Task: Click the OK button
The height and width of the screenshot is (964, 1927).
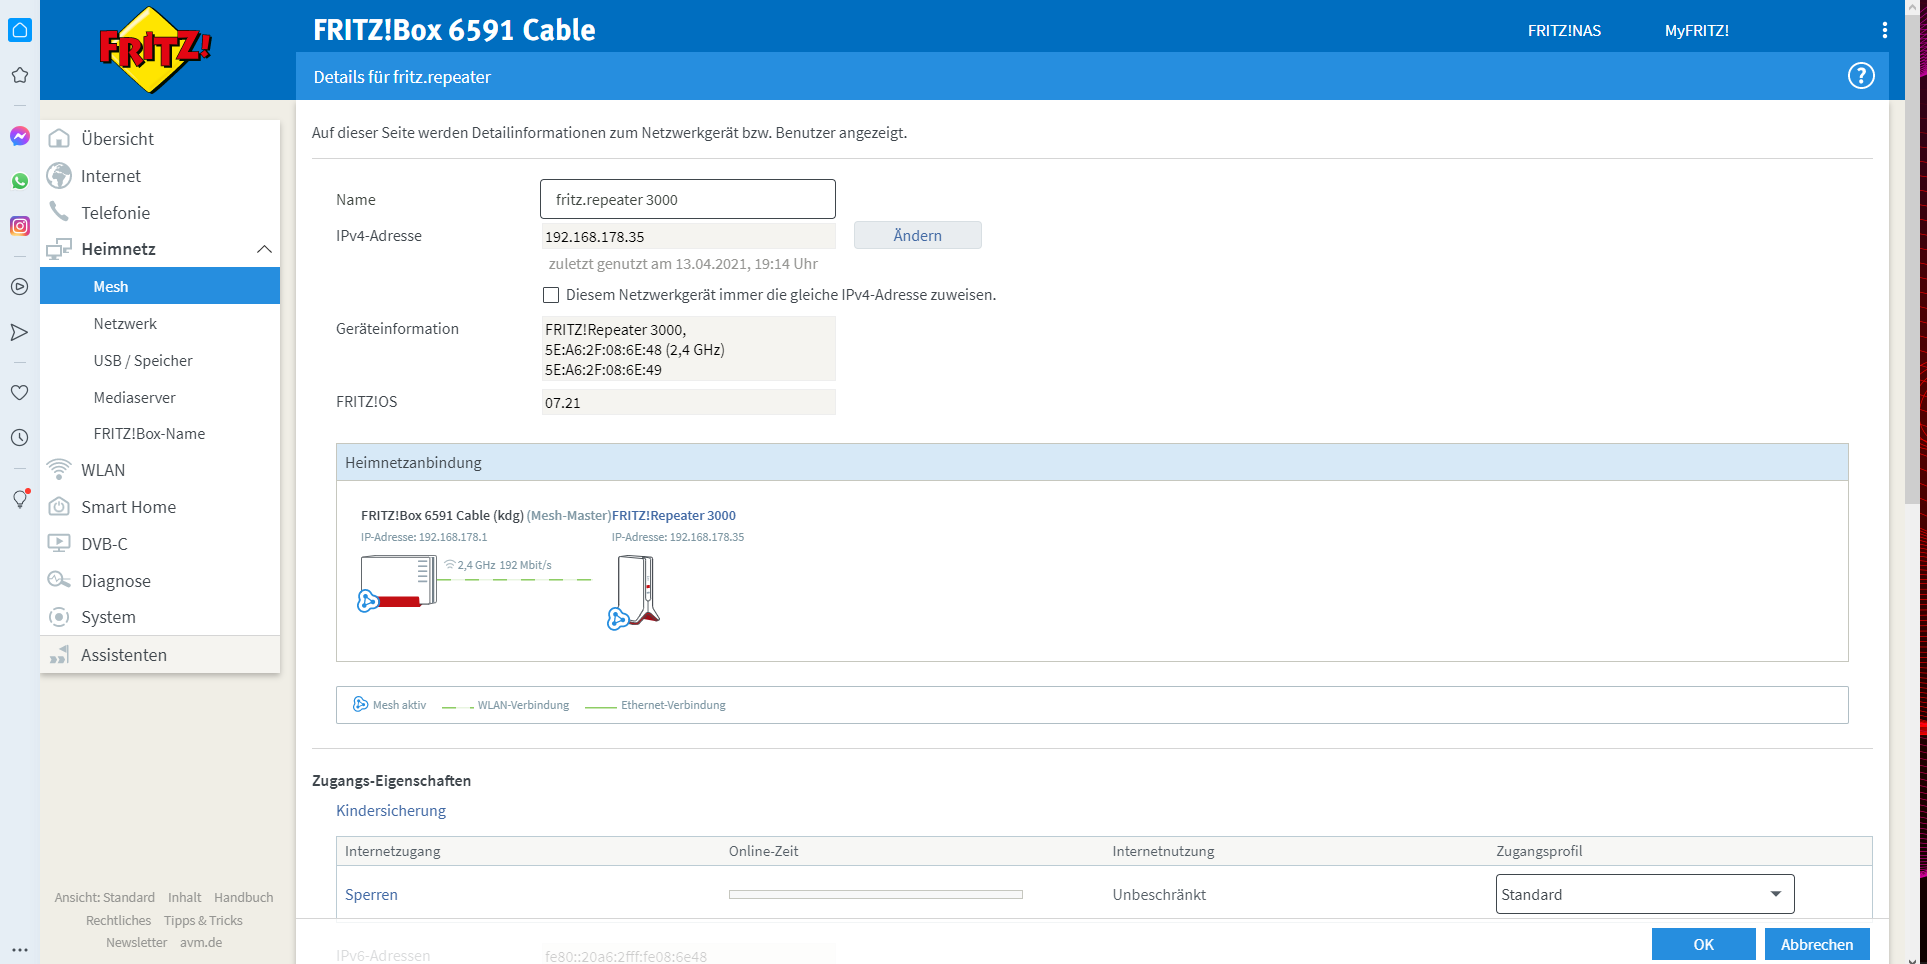Action: (x=1703, y=944)
